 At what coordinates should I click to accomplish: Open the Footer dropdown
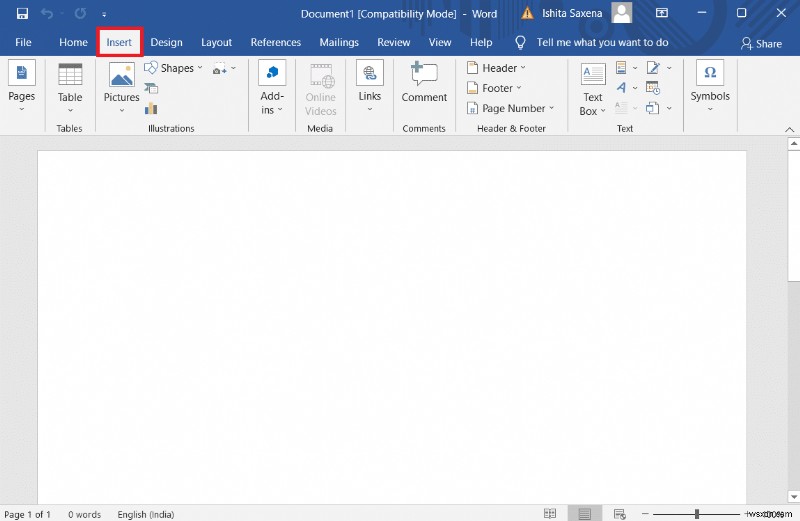[x=494, y=88]
